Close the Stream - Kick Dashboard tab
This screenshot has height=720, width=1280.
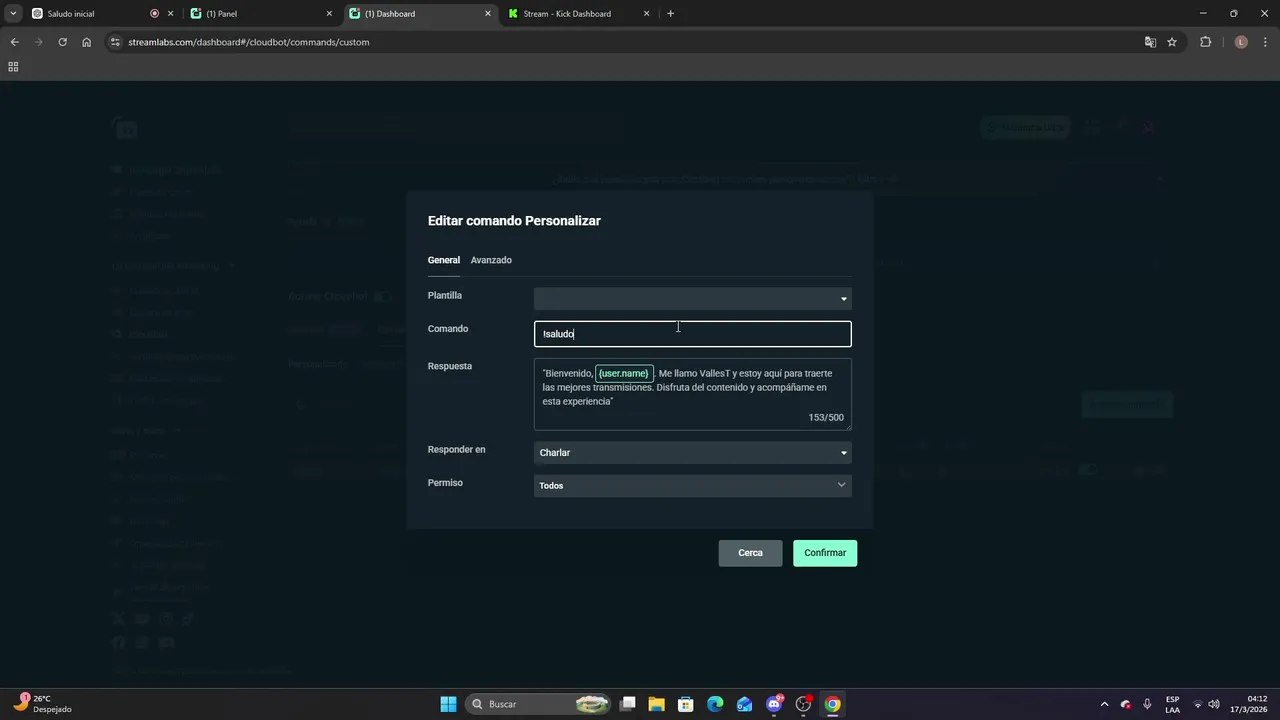(x=646, y=14)
